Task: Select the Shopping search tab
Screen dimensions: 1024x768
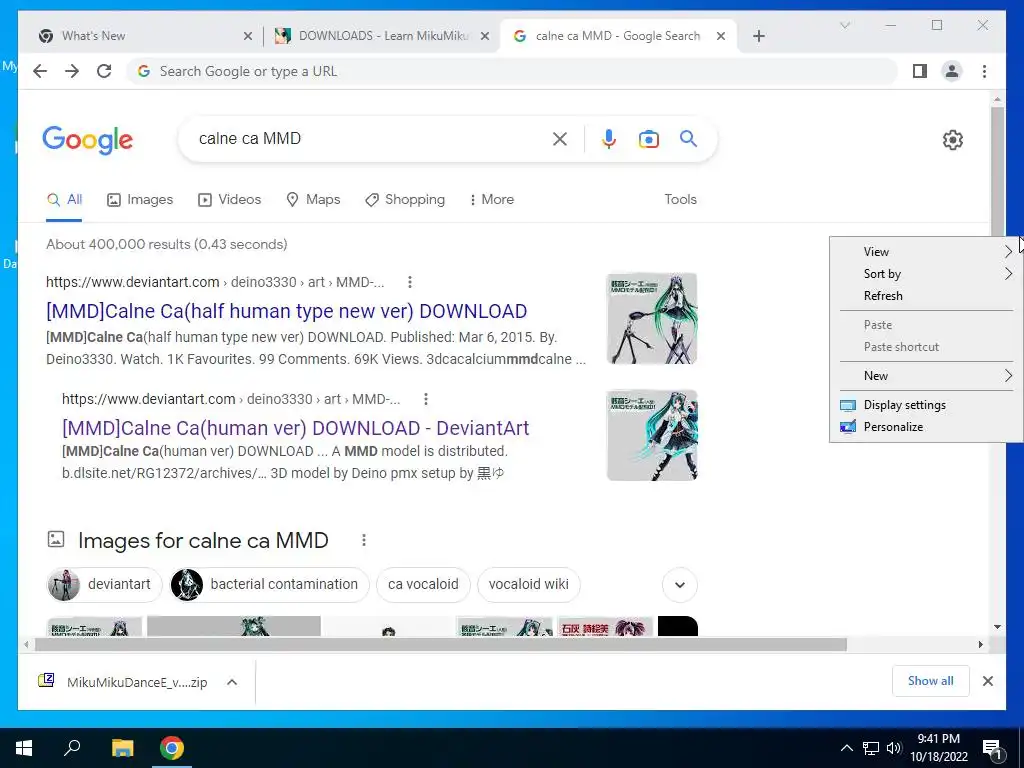Action: tap(405, 199)
